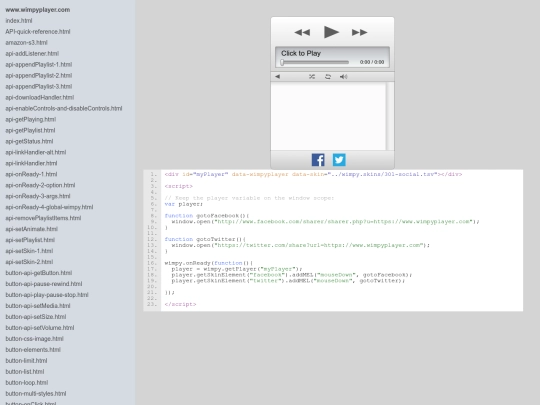
Task: Toggle shuffle mode in the player
Action: pyautogui.click(x=312, y=76)
